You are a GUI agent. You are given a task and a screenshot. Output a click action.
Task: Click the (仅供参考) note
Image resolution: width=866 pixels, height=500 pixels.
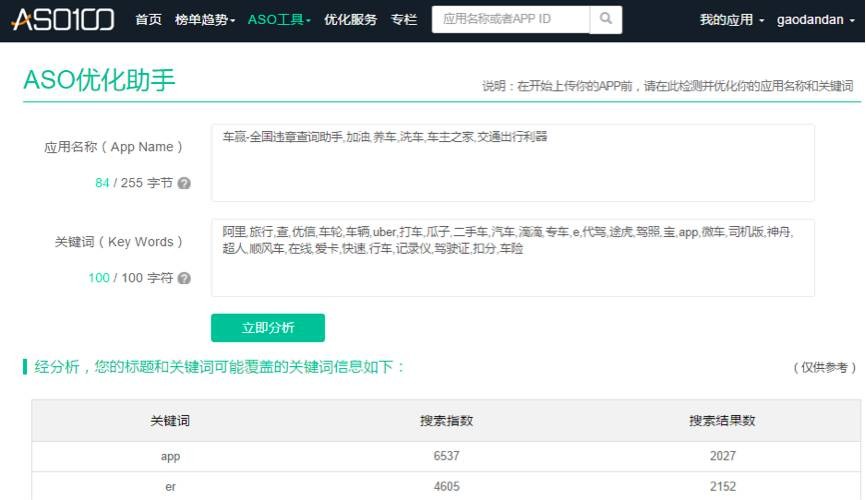tap(824, 367)
